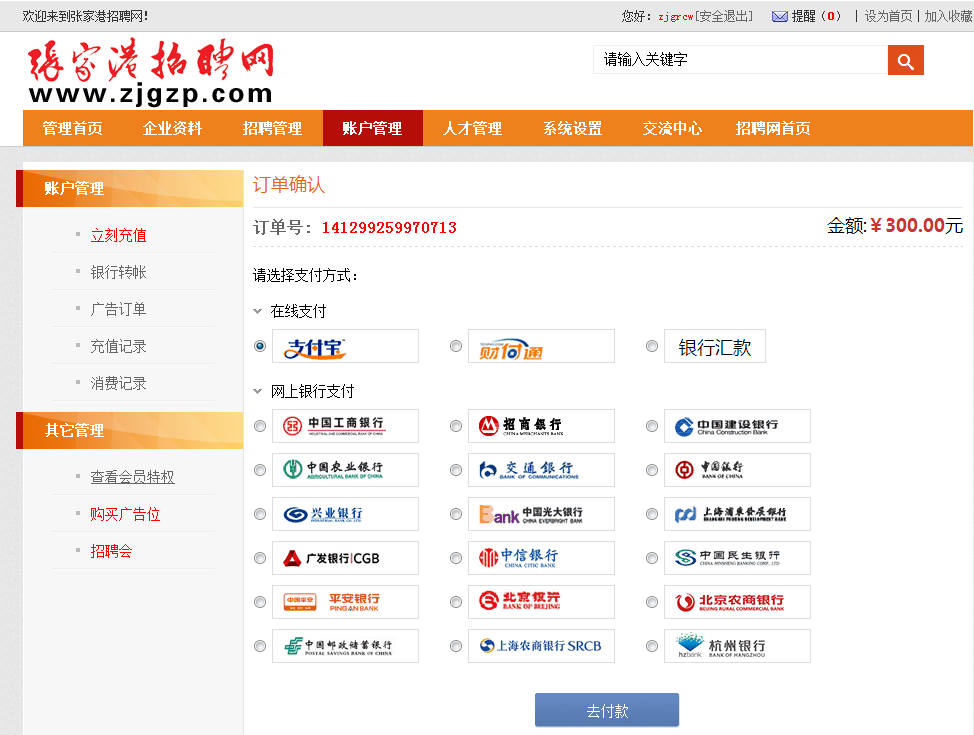The width and height of the screenshot is (974, 735).
Task: Click the Ping An Bank logo
Action: click(x=345, y=602)
